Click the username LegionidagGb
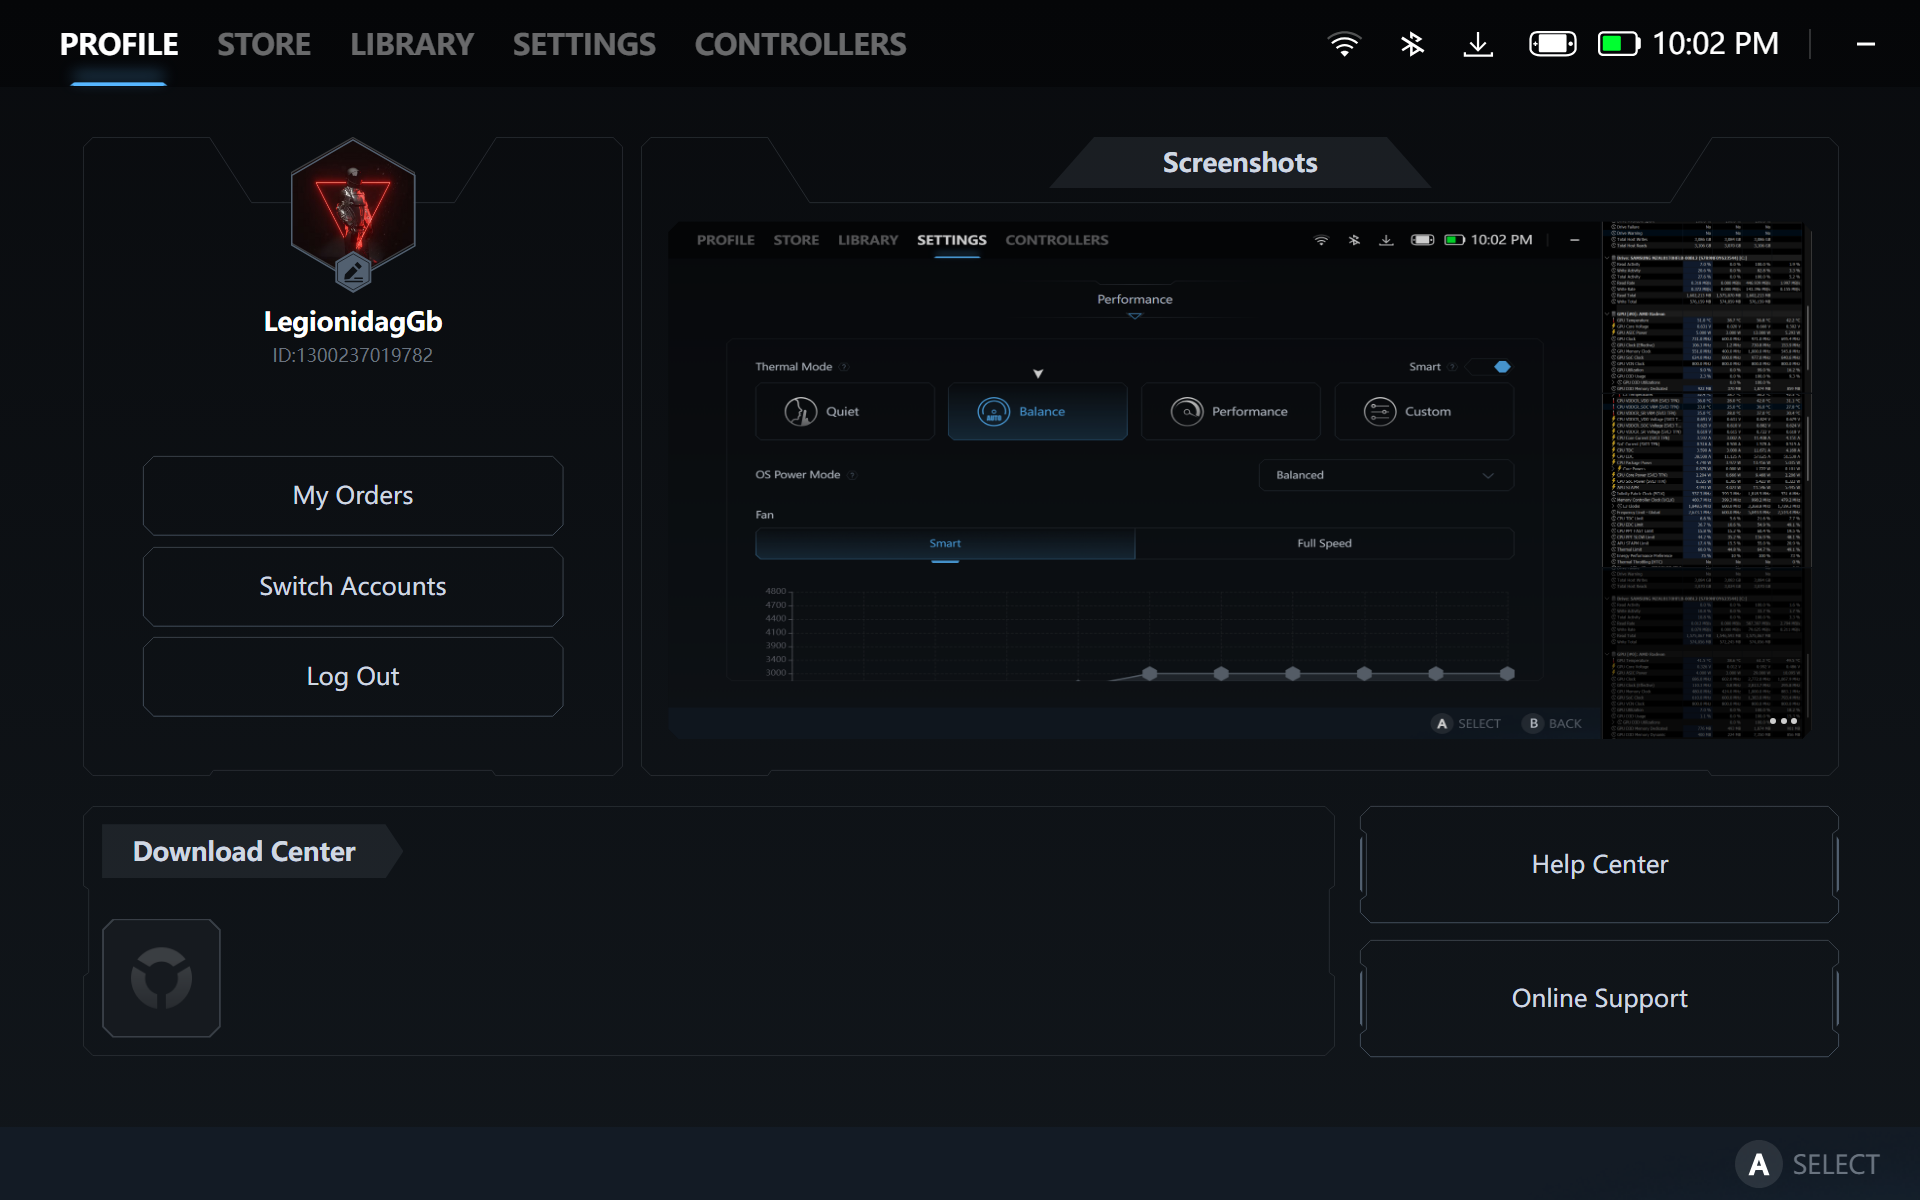1920x1200 pixels. pyautogui.click(x=353, y=322)
